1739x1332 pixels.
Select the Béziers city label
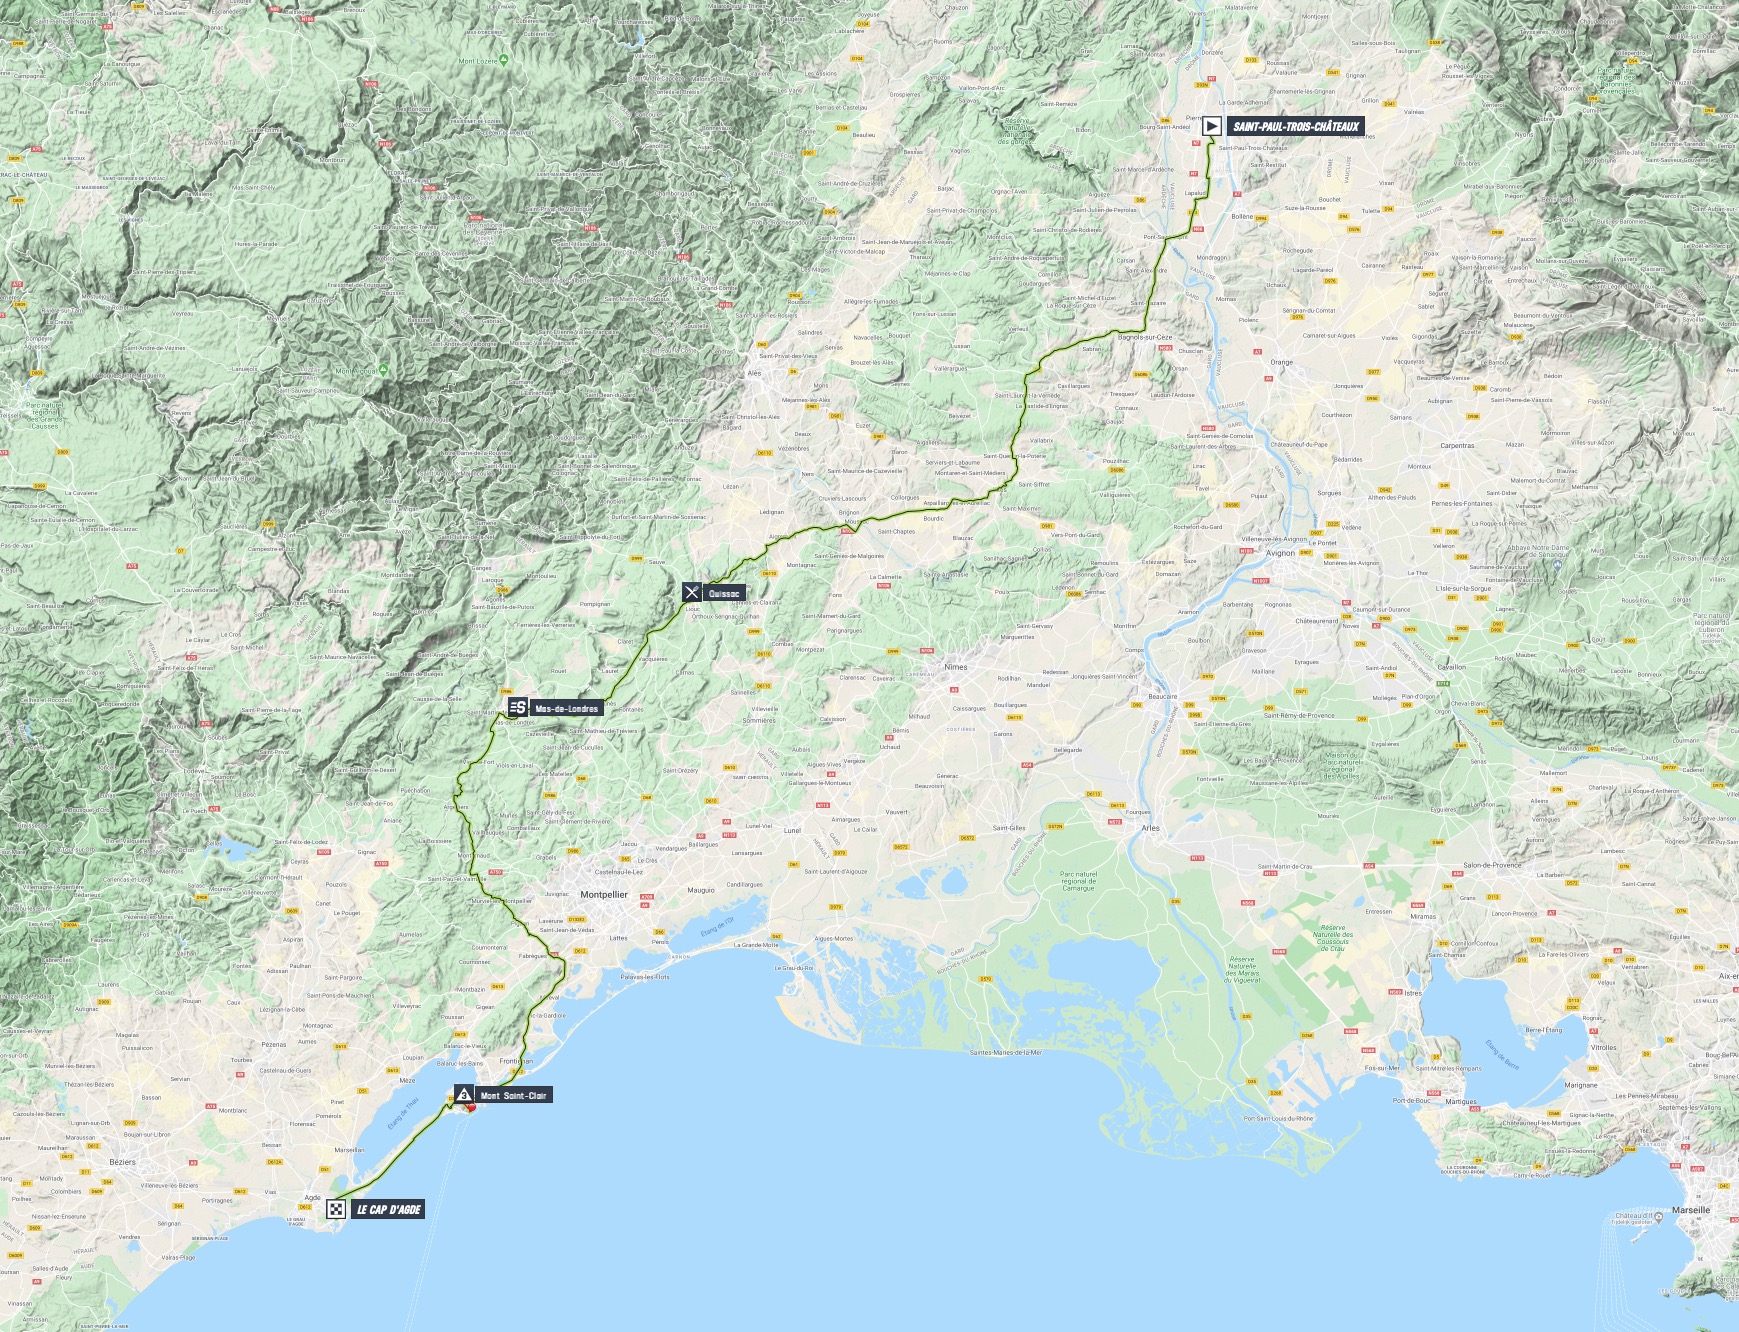pyautogui.click(x=122, y=1162)
